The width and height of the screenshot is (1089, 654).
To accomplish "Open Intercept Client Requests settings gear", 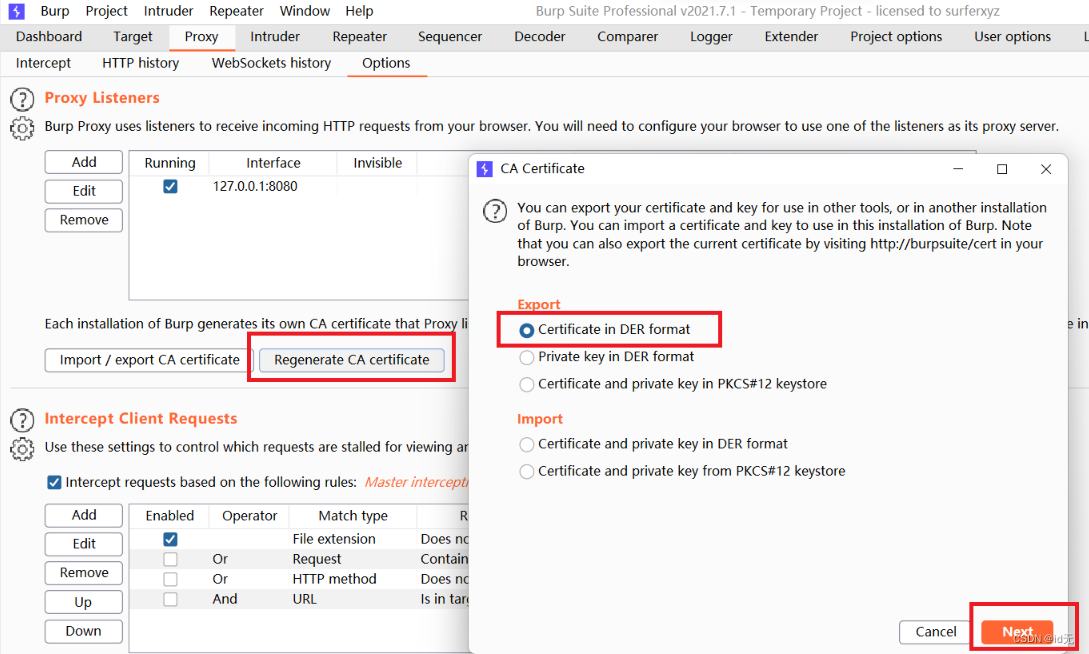I will pos(22,449).
